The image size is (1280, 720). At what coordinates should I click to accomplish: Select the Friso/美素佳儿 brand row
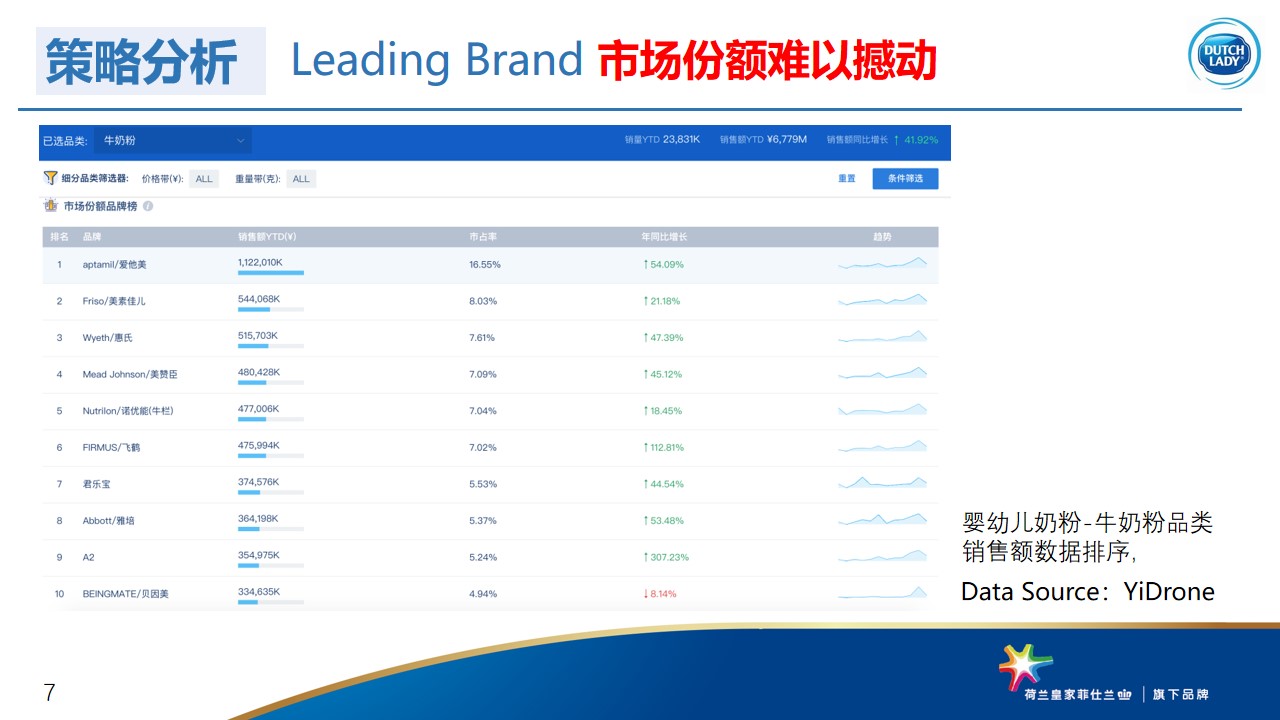coord(490,301)
